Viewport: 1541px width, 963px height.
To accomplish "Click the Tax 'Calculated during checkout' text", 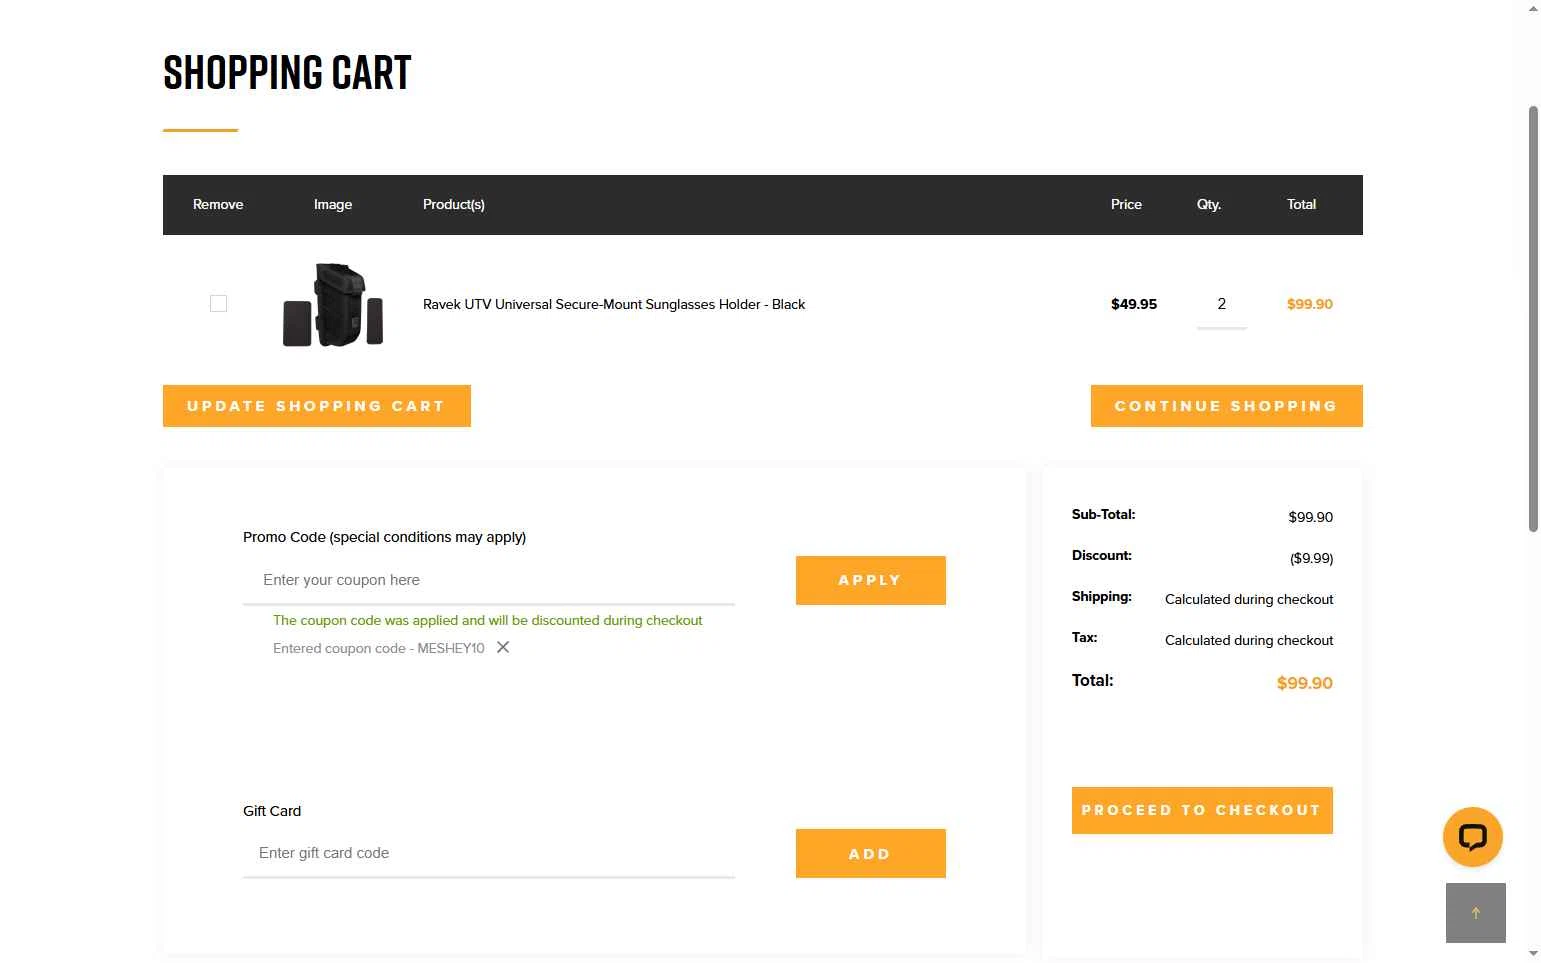I will coord(1249,640).
